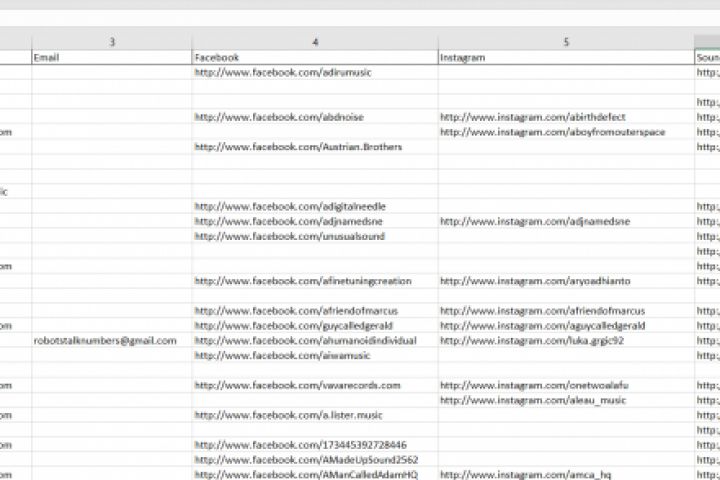Select the instagram.com/amca_hq cell
The width and height of the screenshot is (720, 480).
coord(566,474)
